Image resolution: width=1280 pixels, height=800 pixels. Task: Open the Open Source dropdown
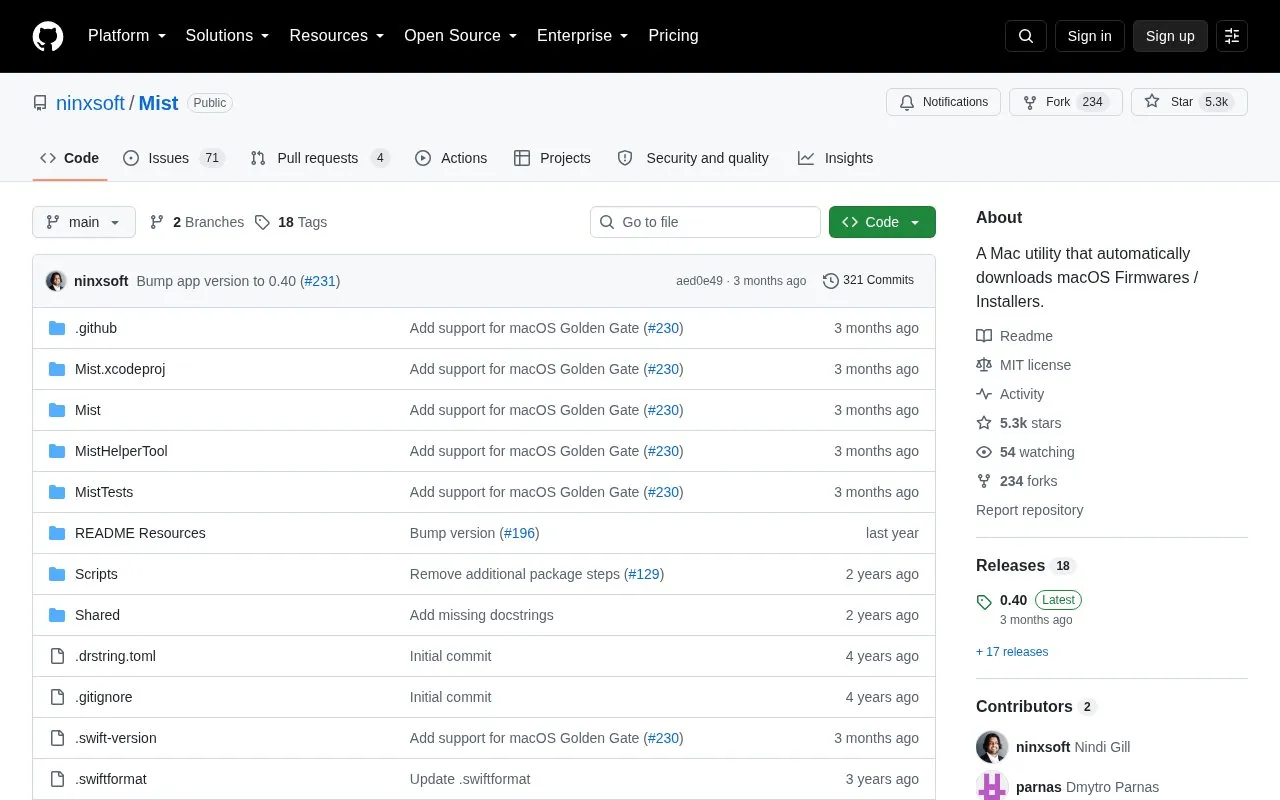point(461,36)
